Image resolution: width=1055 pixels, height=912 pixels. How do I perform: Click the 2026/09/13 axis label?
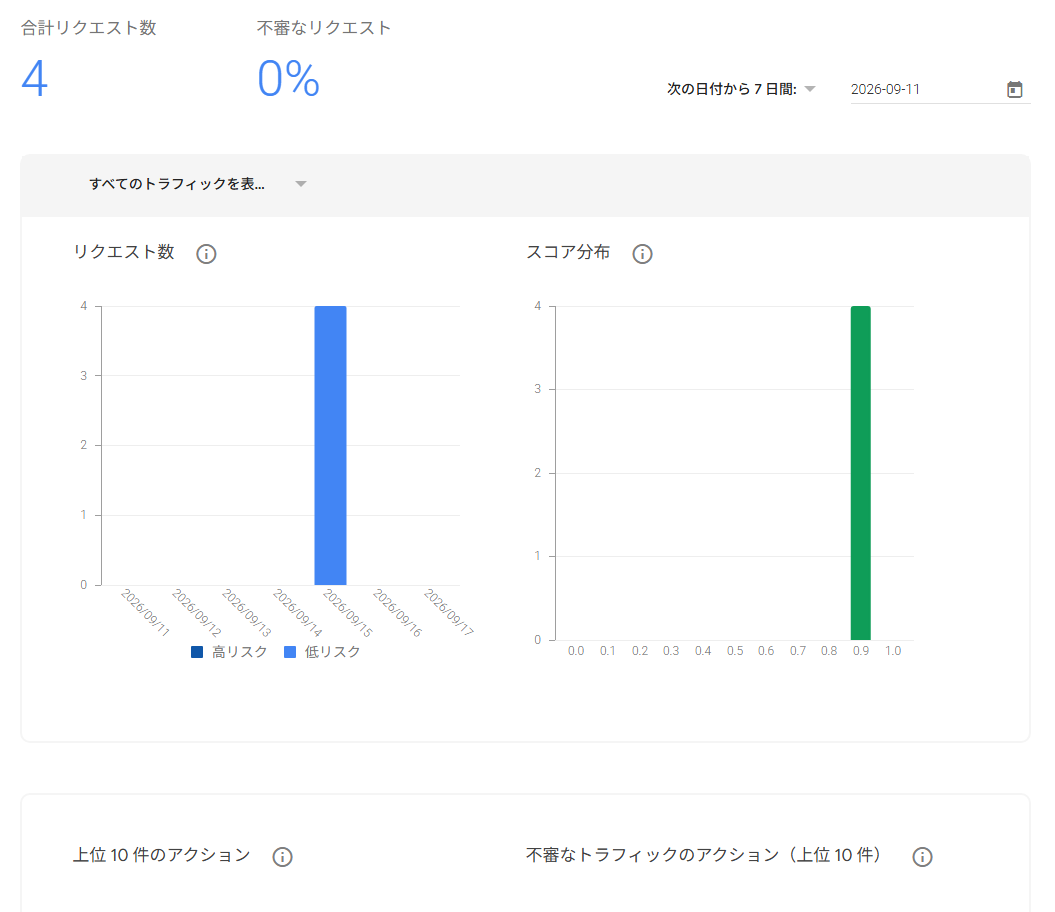247,612
